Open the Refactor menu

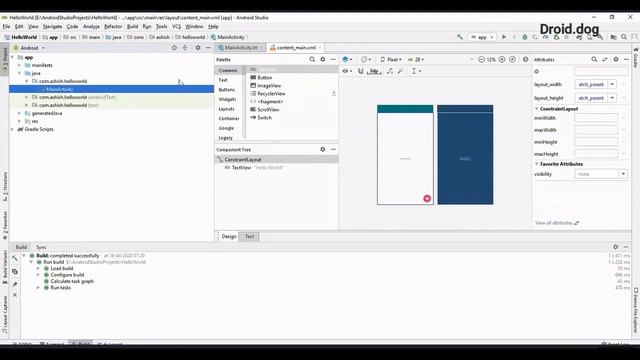coord(113,27)
